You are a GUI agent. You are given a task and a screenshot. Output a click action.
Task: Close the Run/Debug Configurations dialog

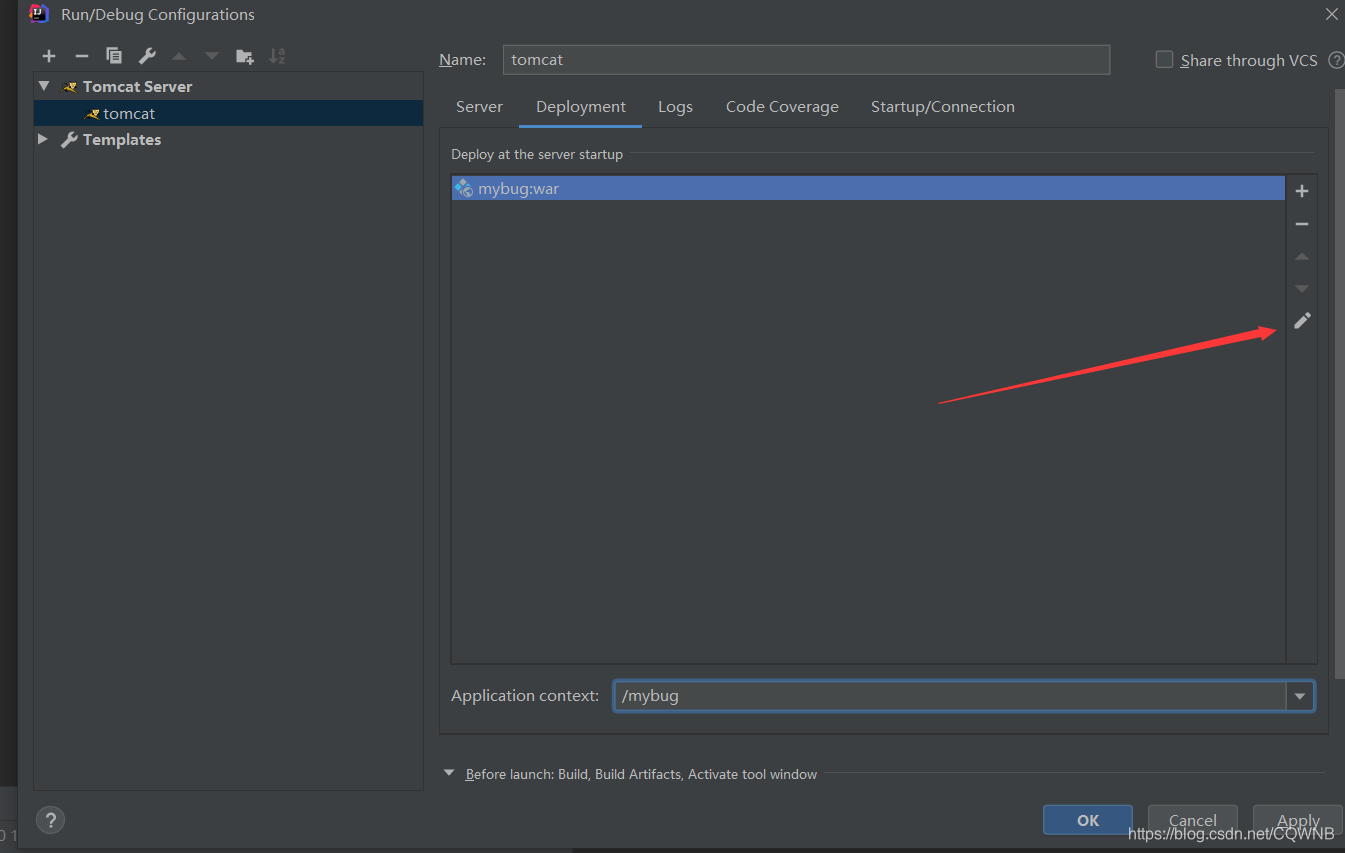[x=1332, y=14]
